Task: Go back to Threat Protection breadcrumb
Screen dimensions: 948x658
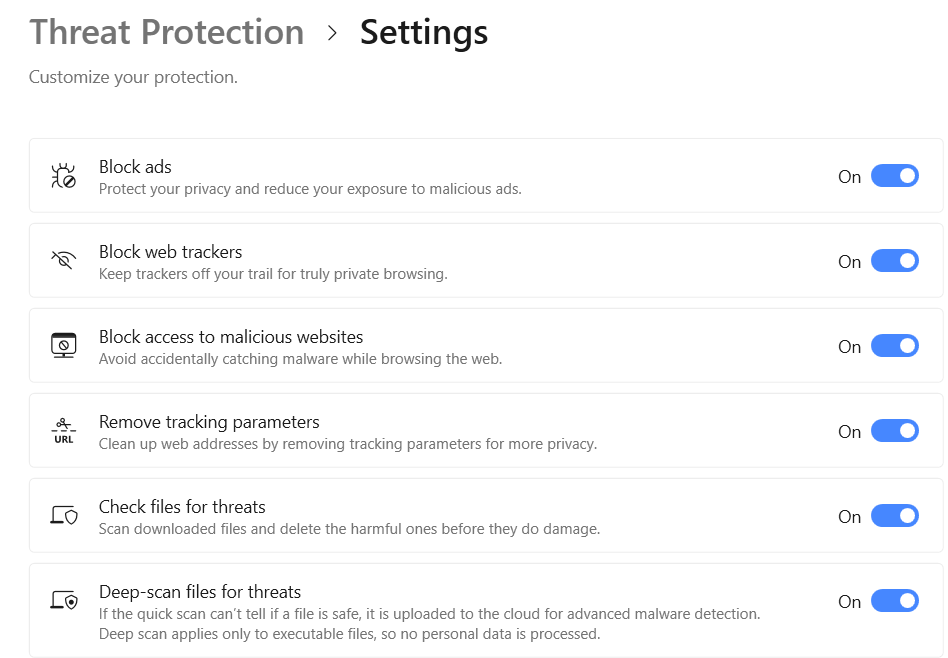Action: (166, 33)
